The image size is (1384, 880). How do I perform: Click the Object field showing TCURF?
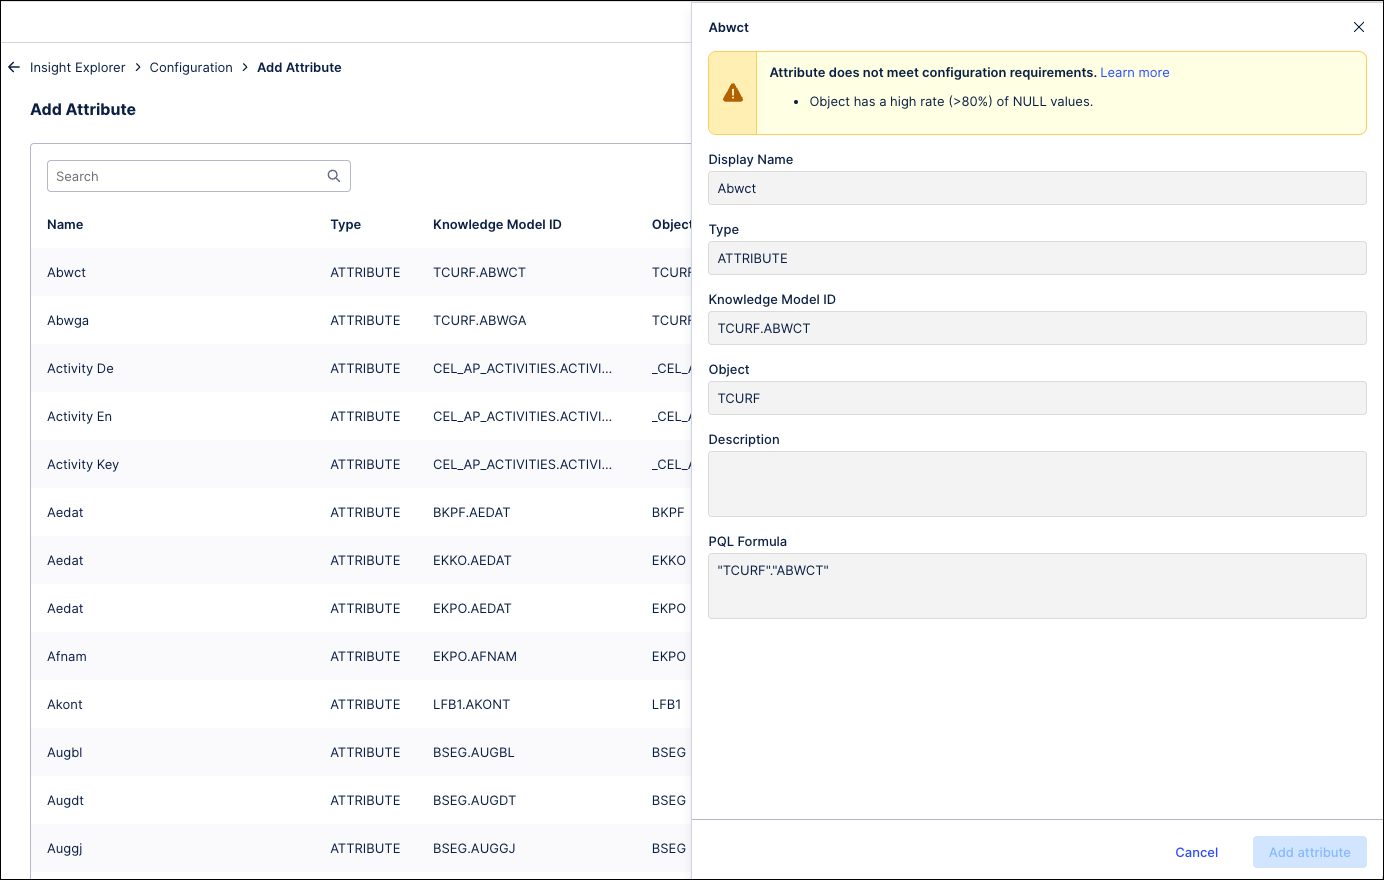point(1037,398)
